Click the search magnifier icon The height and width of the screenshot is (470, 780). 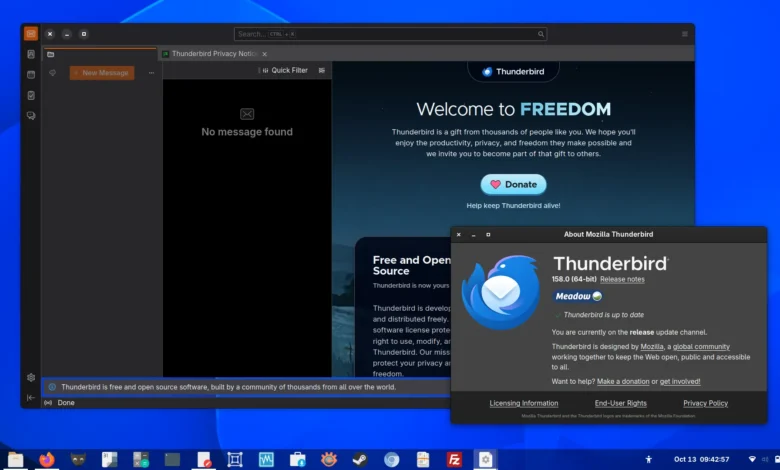click(541, 34)
